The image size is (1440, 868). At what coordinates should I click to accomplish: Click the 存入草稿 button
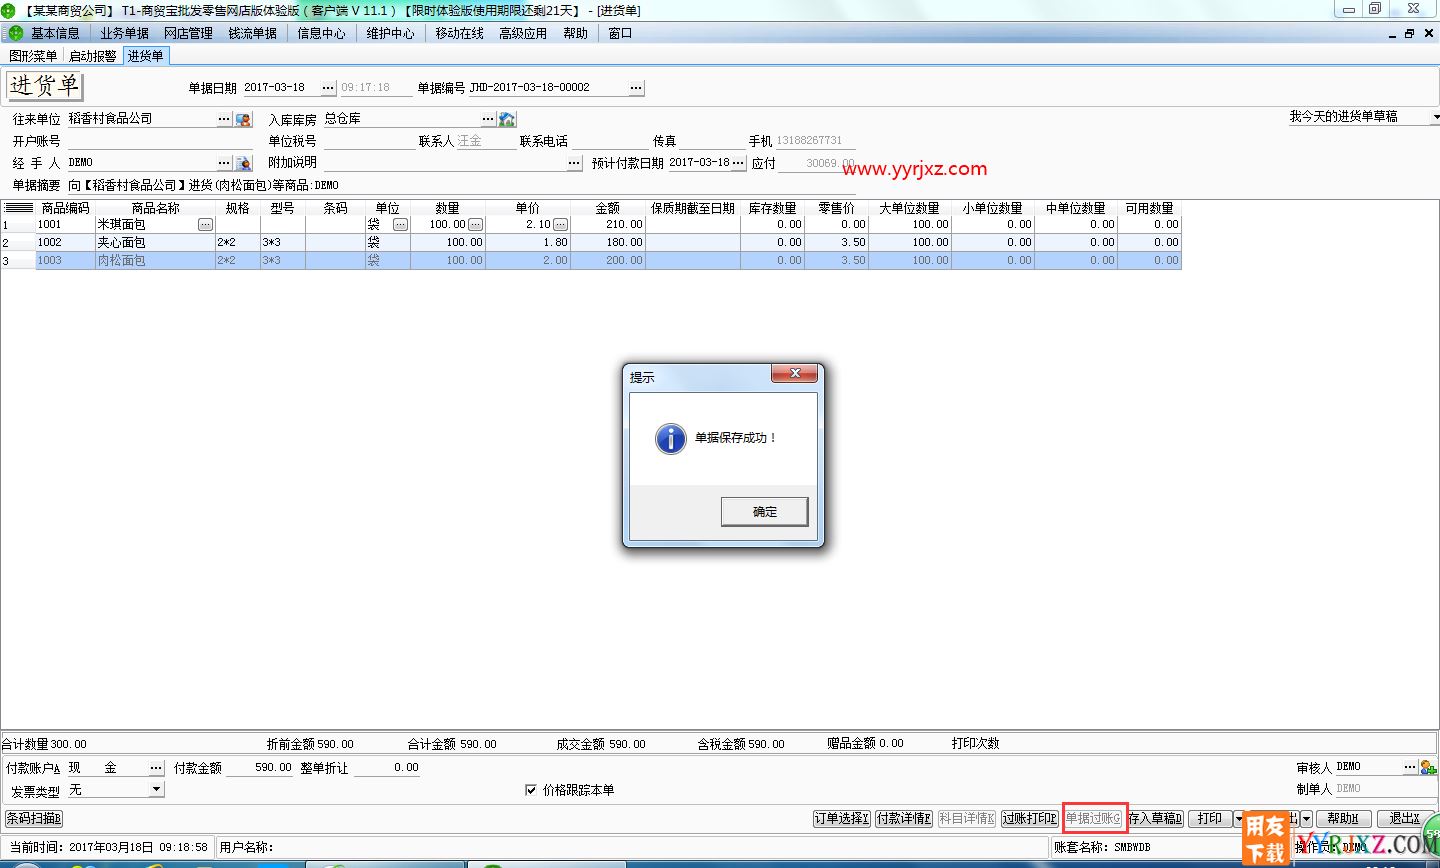point(1155,818)
